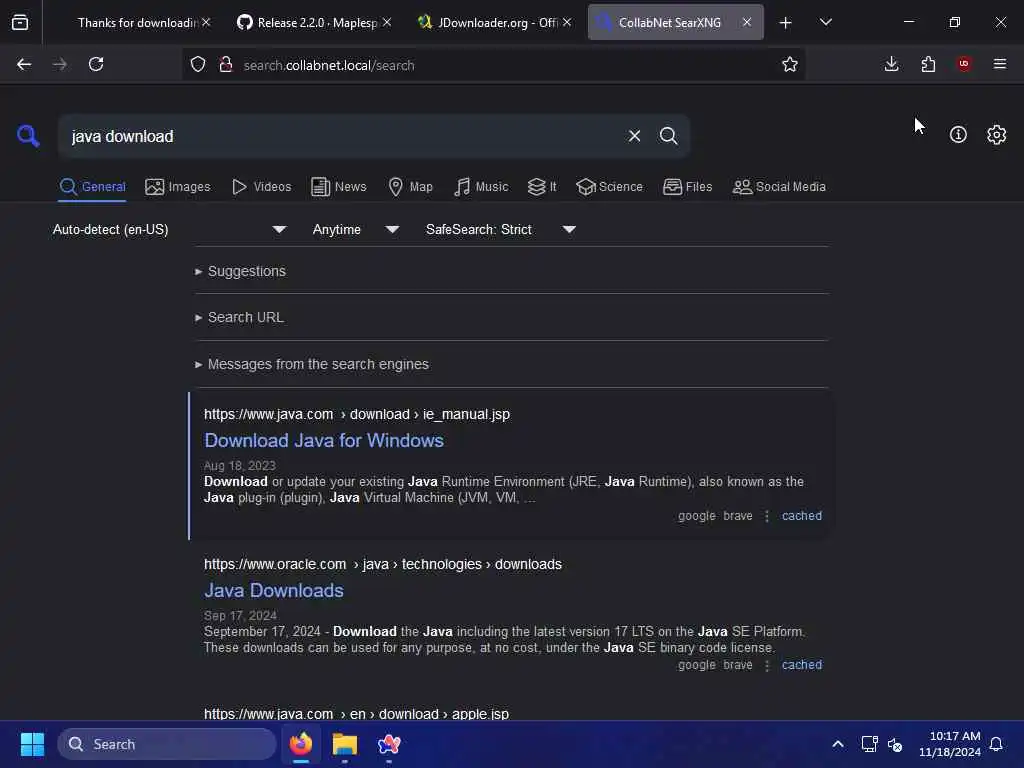
Task: Switch to Release 2.2.0 GitHub tab
Action: [x=313, y=22]
